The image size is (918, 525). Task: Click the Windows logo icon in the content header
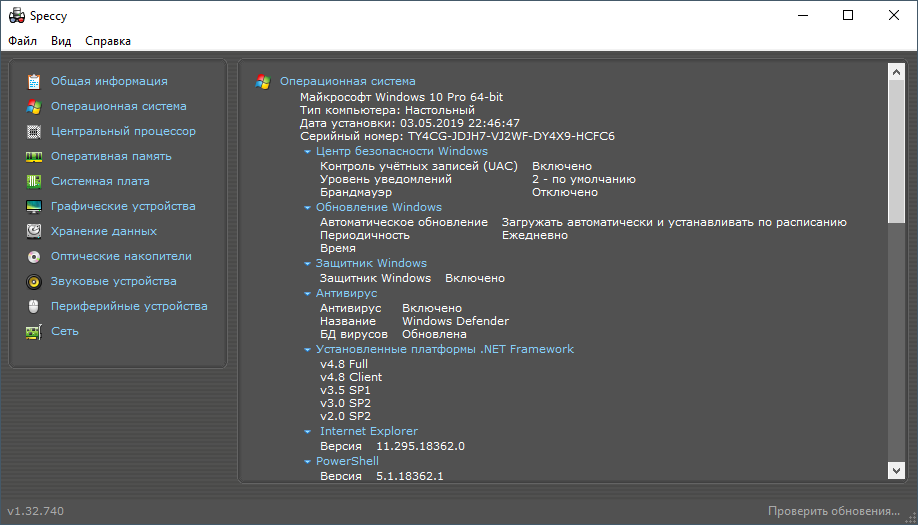click(x=263, y=82)
